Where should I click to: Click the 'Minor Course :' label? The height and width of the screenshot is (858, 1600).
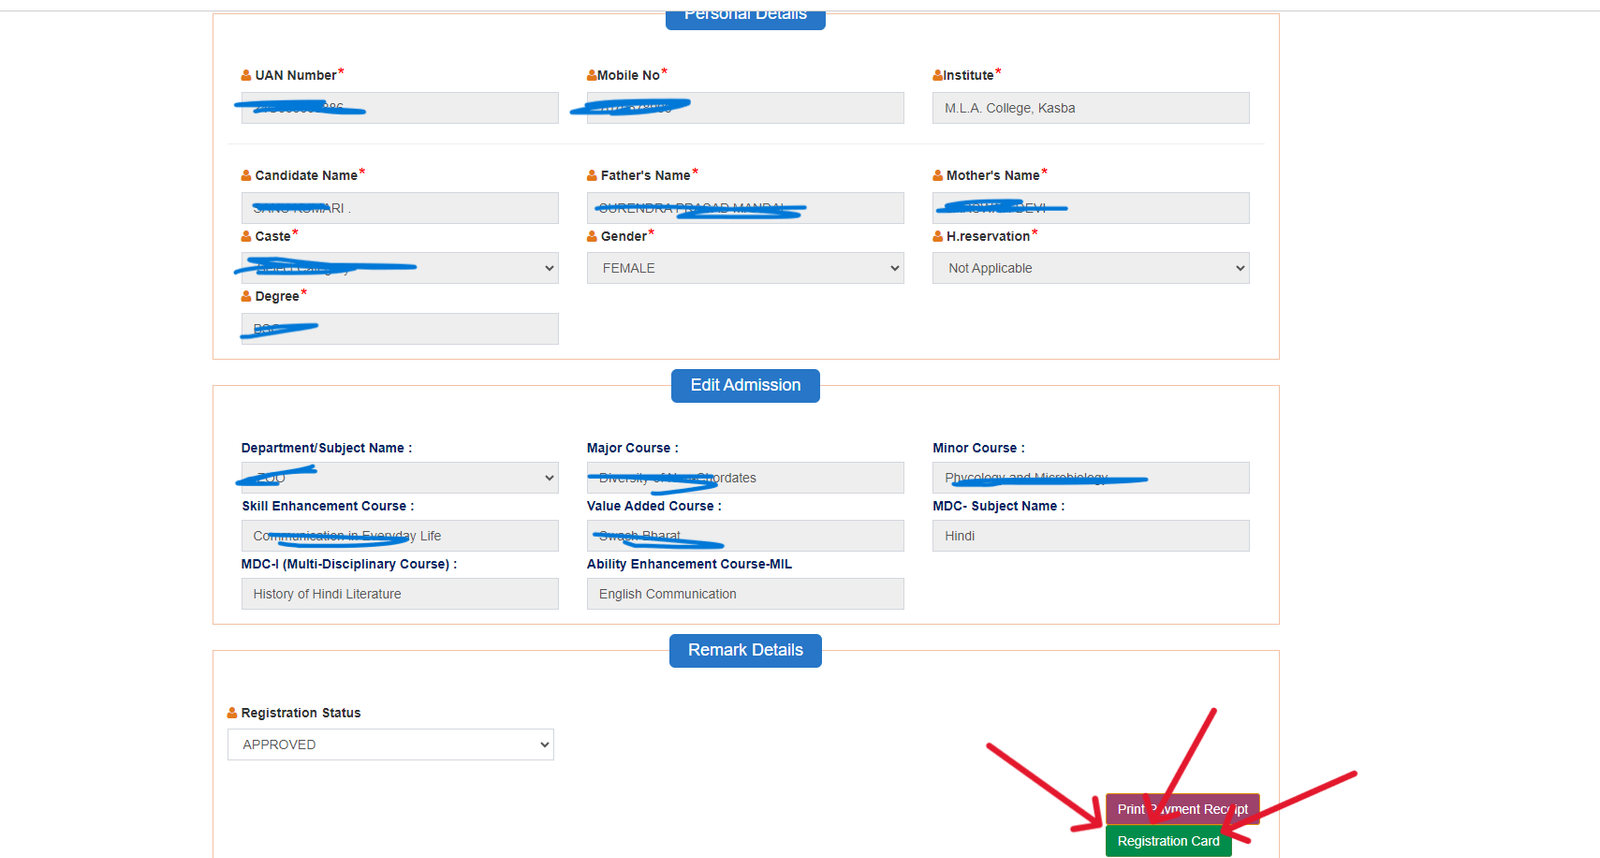coord(979,448)
